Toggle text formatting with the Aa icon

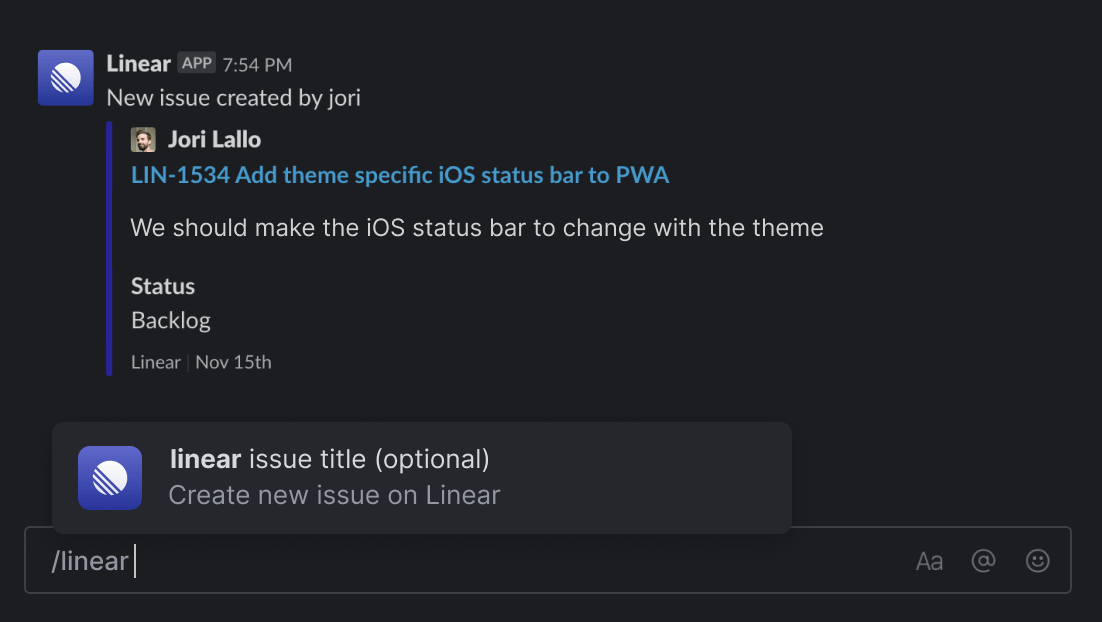pos(929,562)
